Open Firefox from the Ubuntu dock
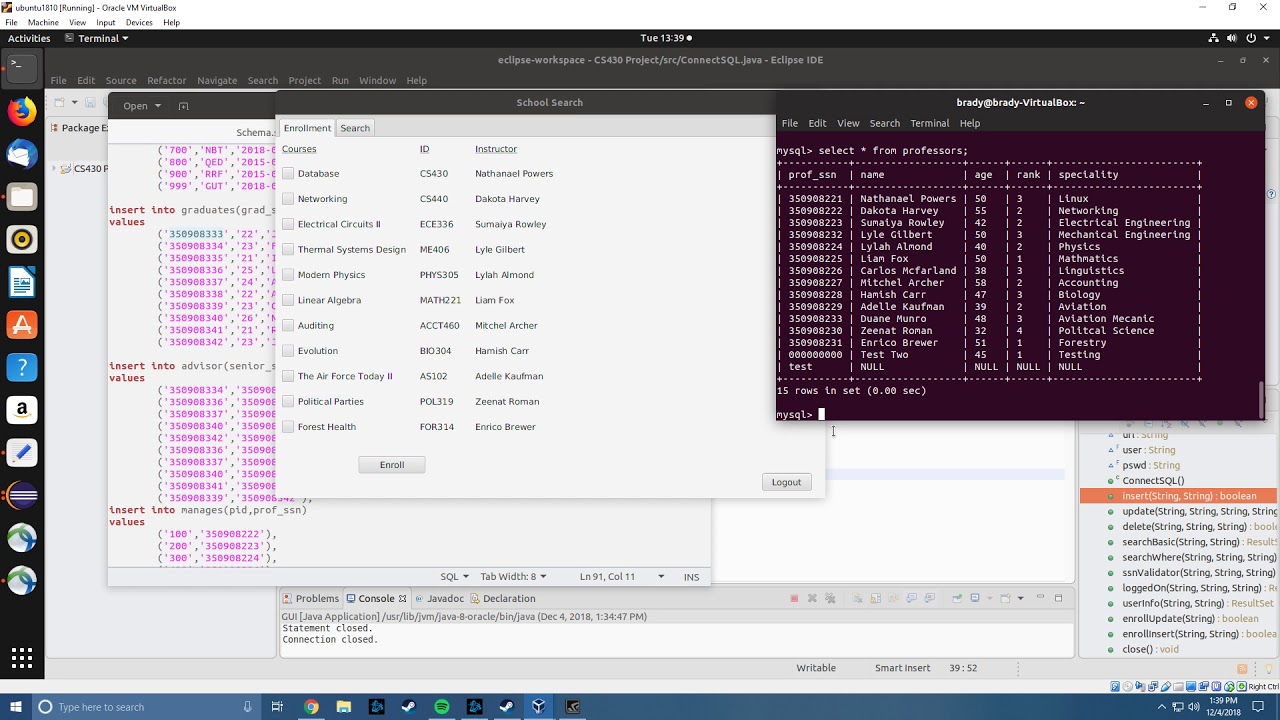The width and height of the screenshot is (1280, 720). (22, 110)
